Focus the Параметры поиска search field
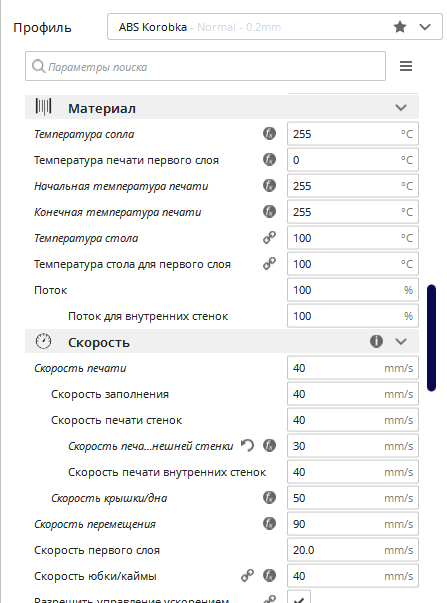This screenshot has width=447, height=603. pyautogui.click(x=205, y=66)
